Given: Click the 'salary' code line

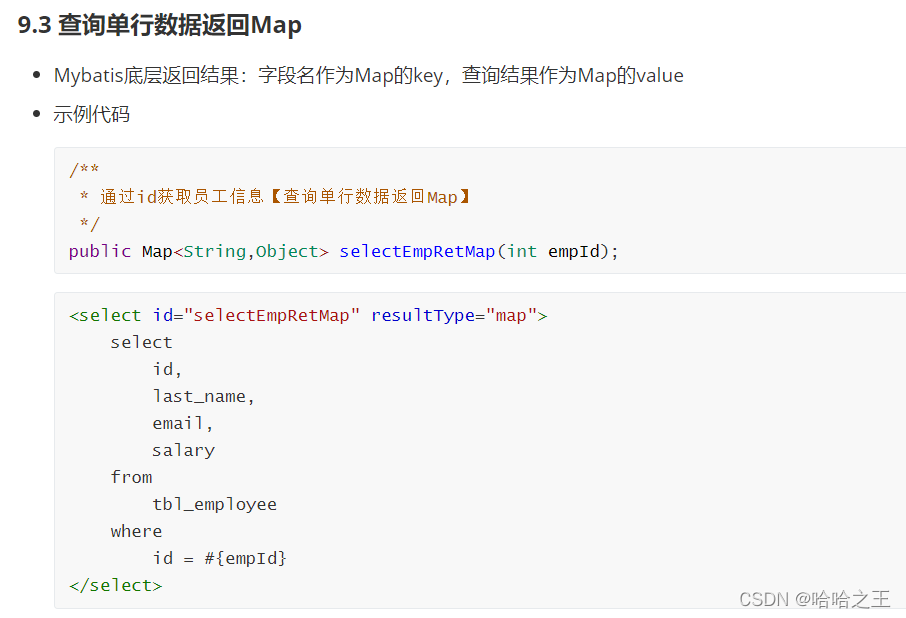Looking at the screenshot, I should coord(183,451).
